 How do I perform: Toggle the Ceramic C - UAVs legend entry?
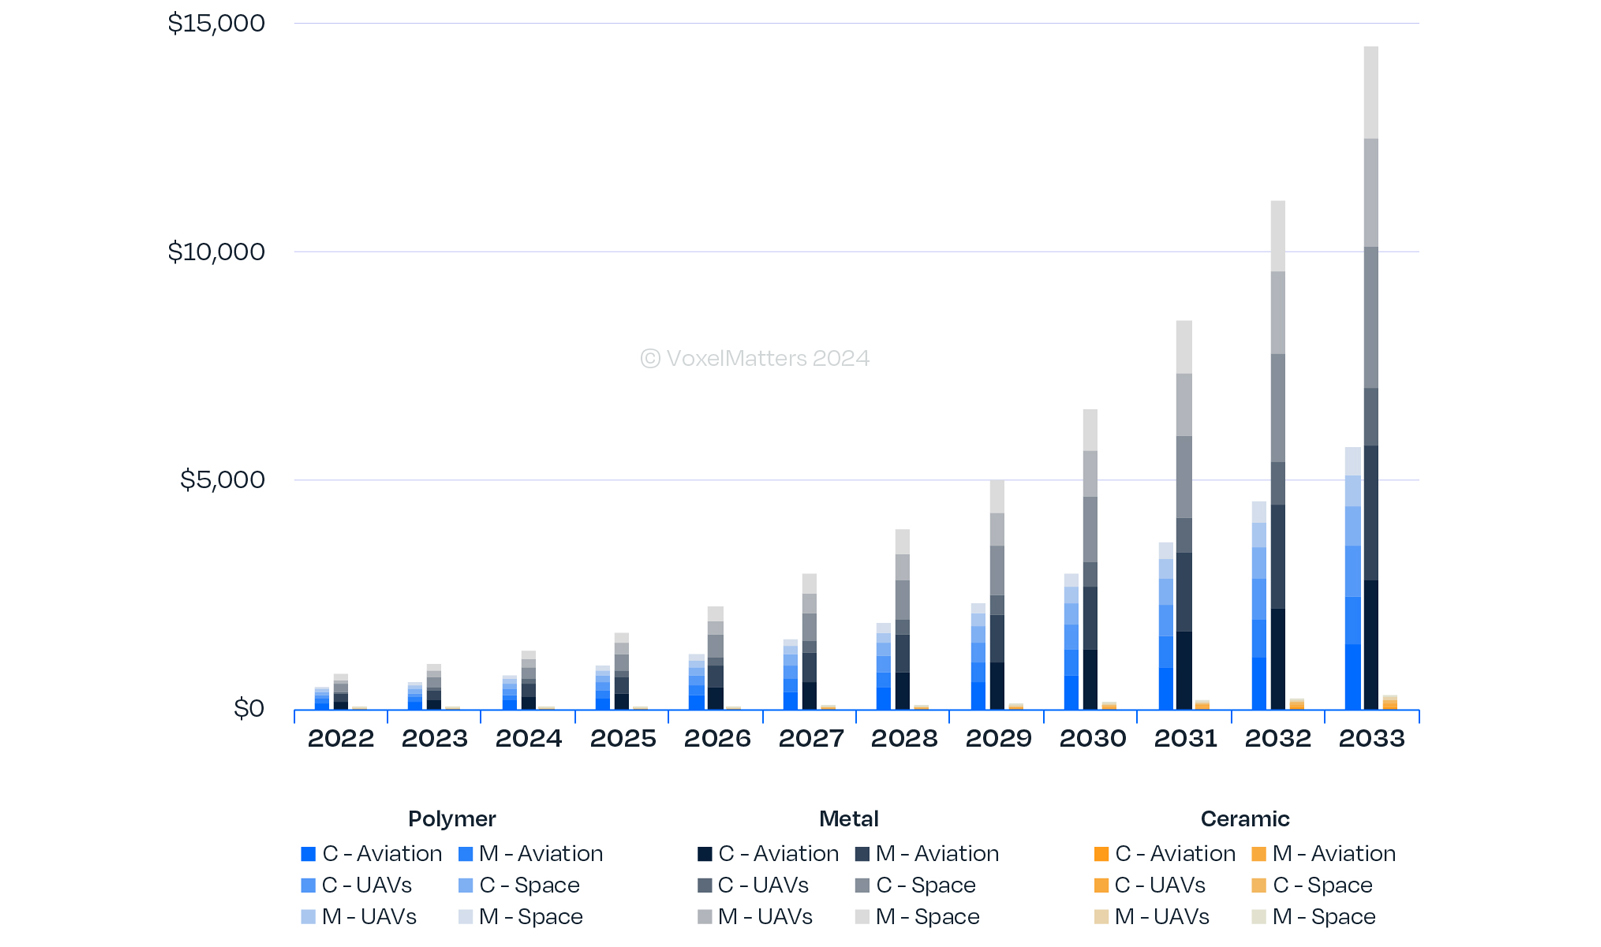coord(1150,886)
